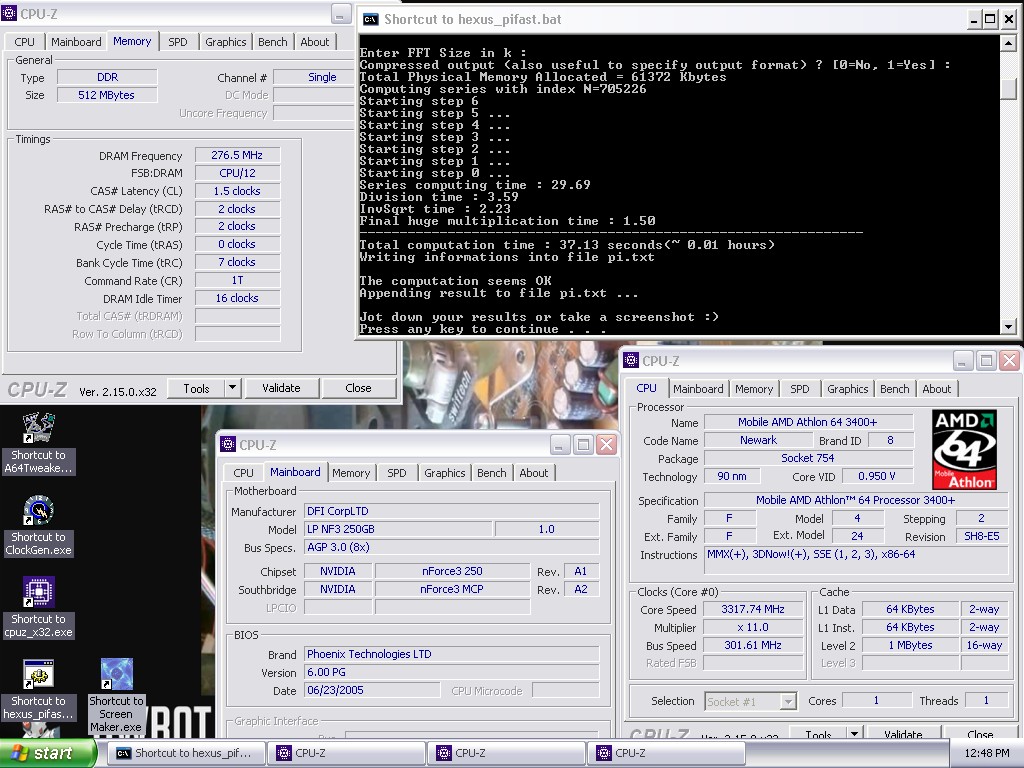Select the BIOS Date 06/23/2005 value

[372, 690]
